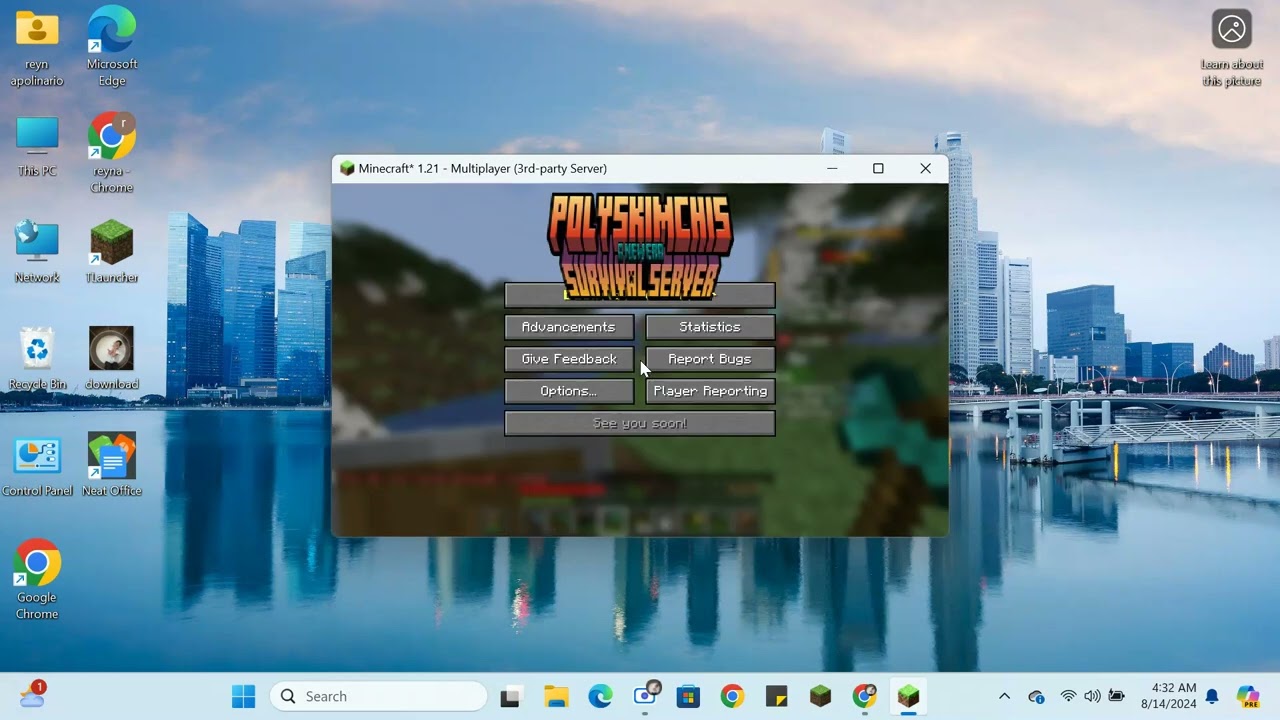Switch to the active Minecraft taskbar icon
Screen dimensions: 1280x720
(x=908, y=697)
